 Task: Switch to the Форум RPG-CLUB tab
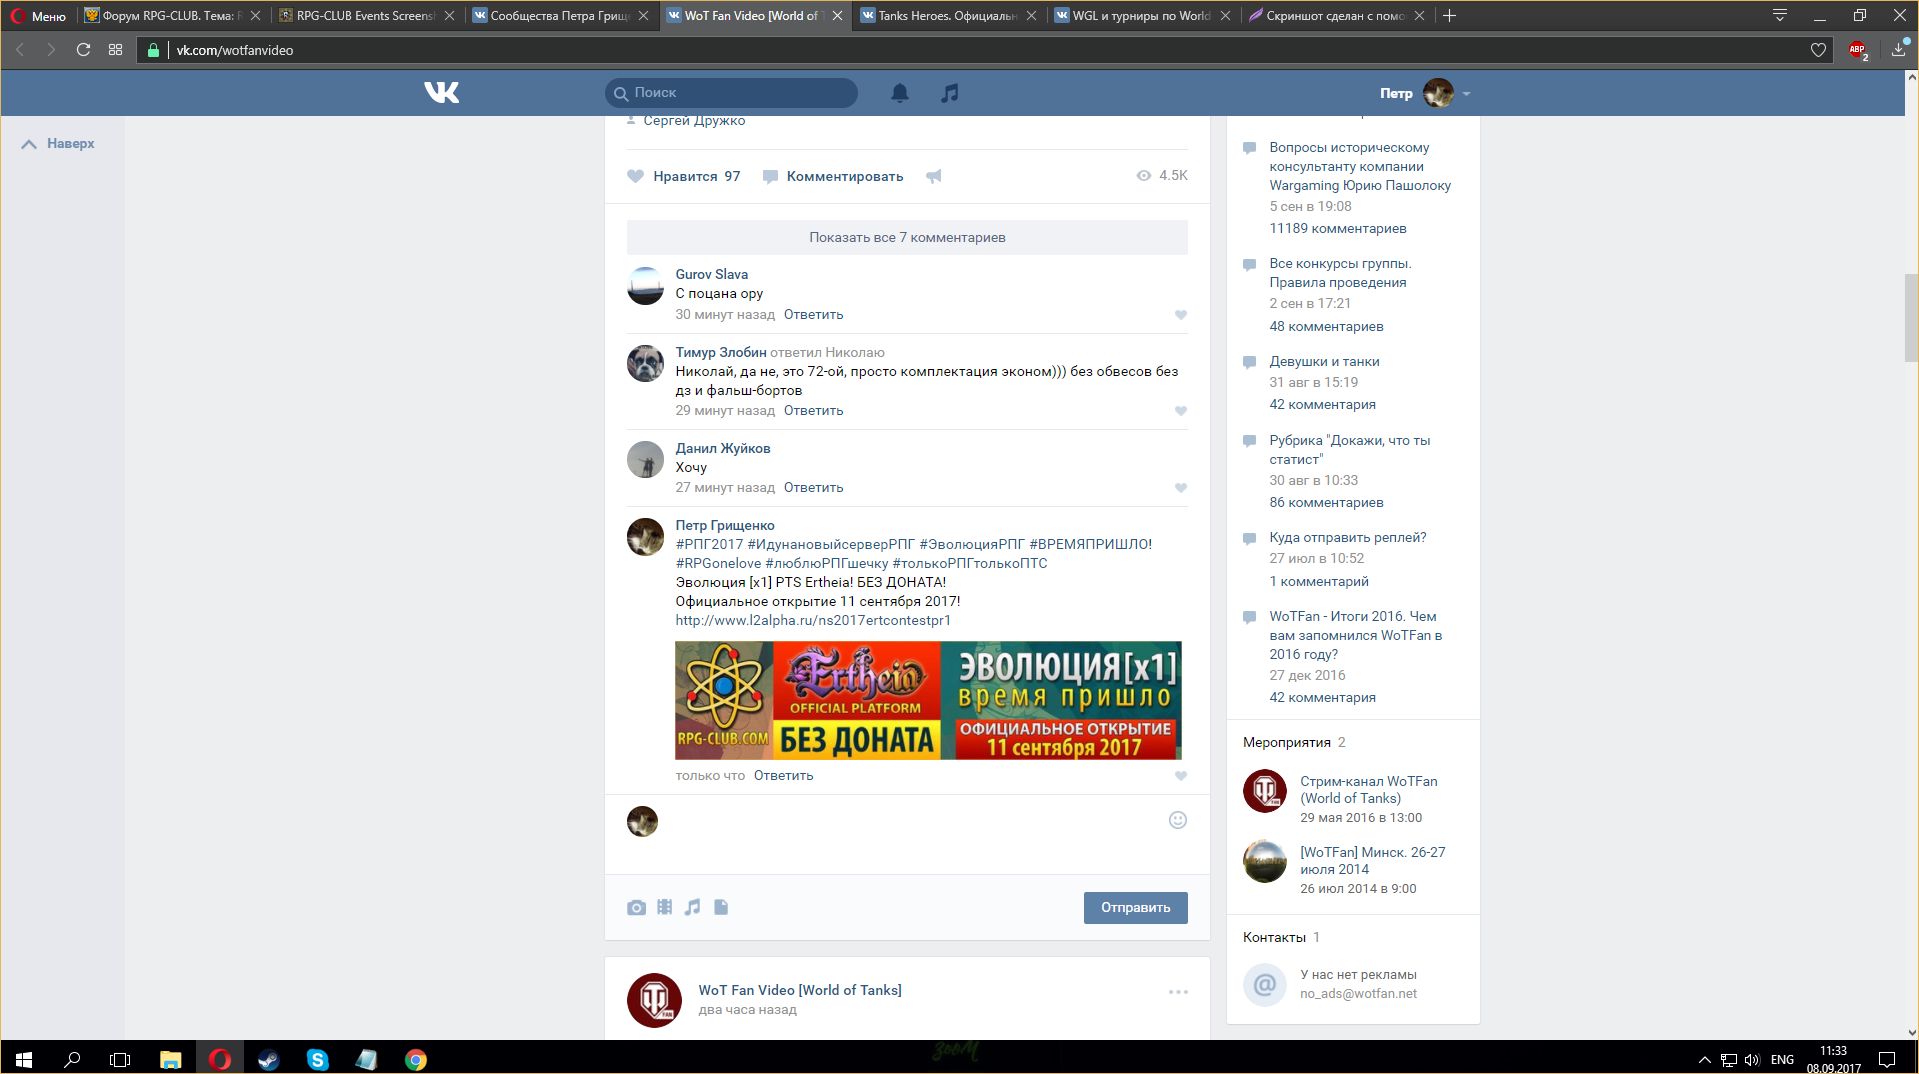point(172,16)
